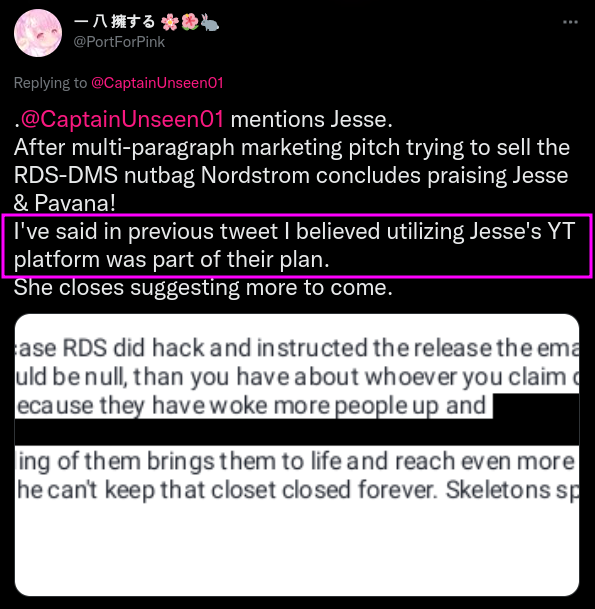This screenshot has width=595, height=609.
Task: Click the "woke more people up" line in image
Action: pos(252,405)
